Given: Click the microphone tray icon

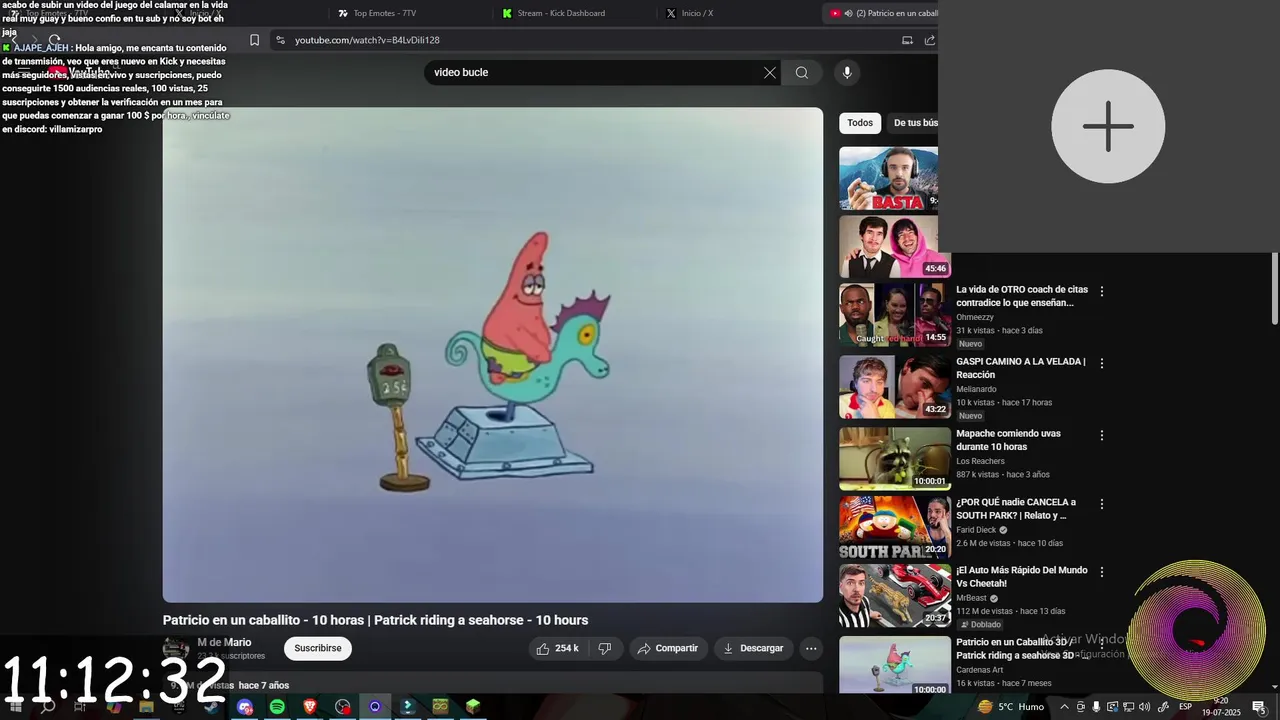Looking at the screenshot, I should (1096, 707).
